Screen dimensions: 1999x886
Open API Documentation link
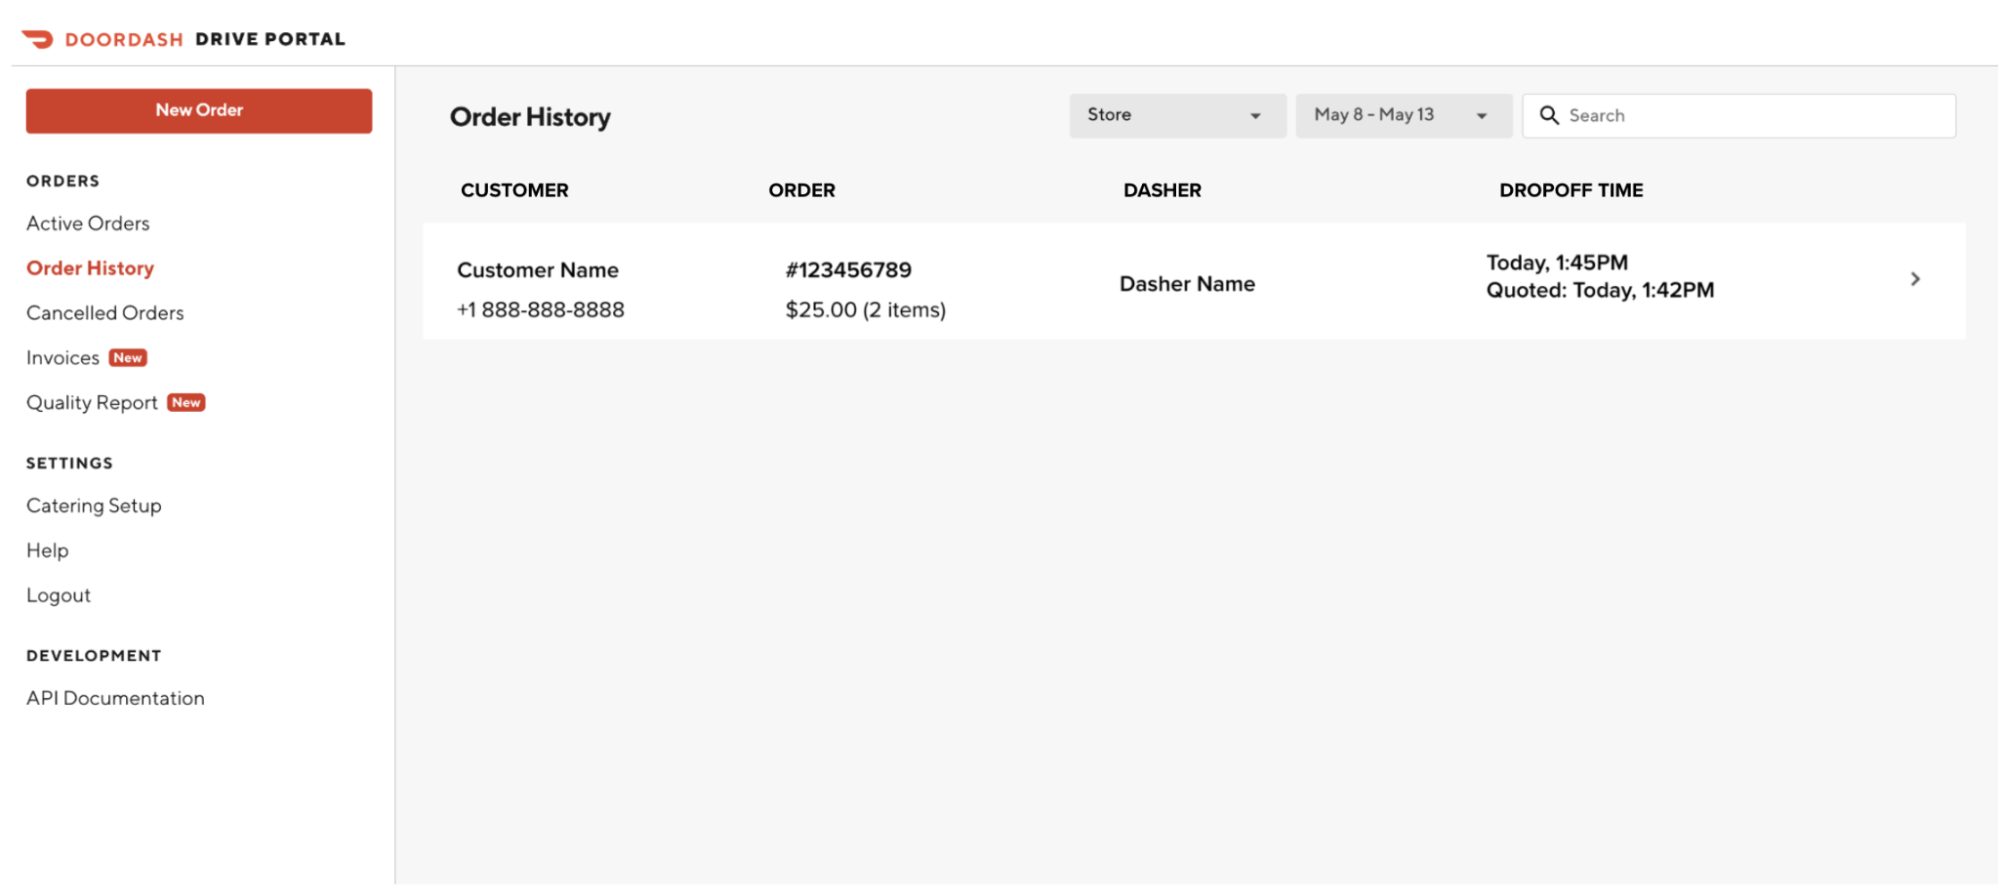coord(115,698)
